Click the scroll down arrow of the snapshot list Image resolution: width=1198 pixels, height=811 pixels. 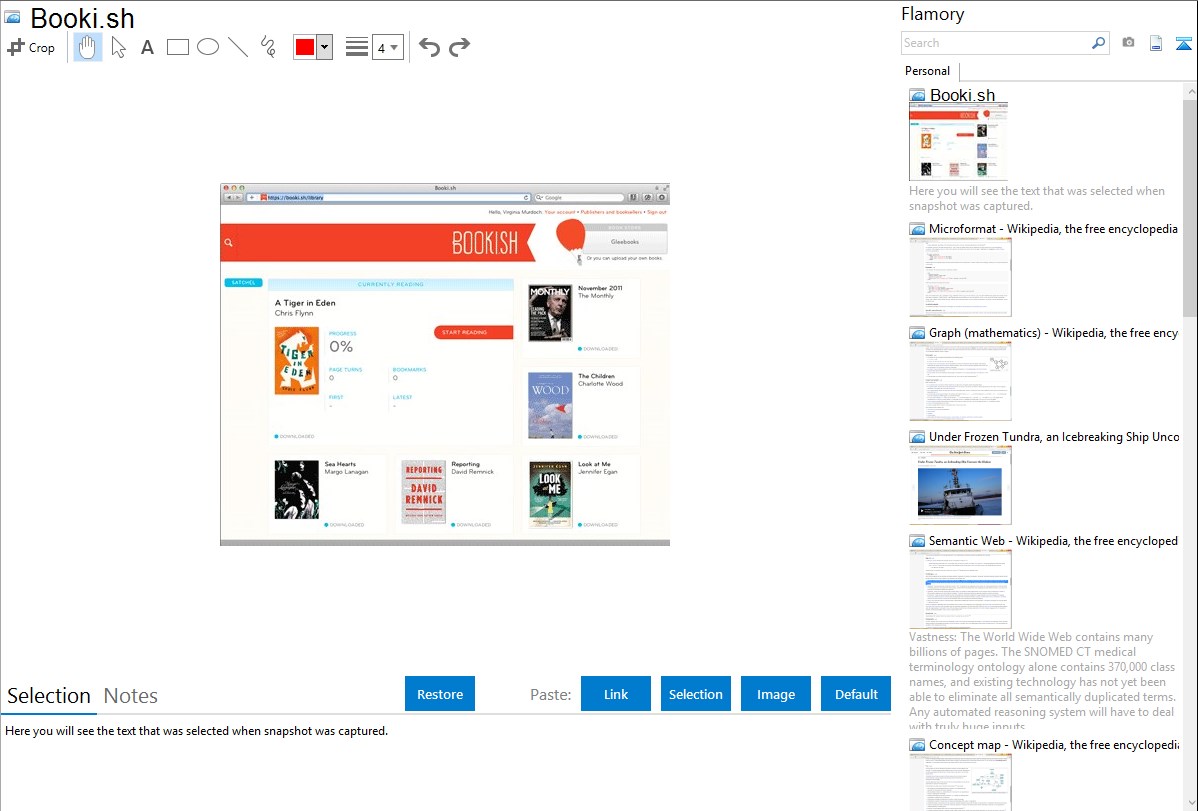(1190, 803)
